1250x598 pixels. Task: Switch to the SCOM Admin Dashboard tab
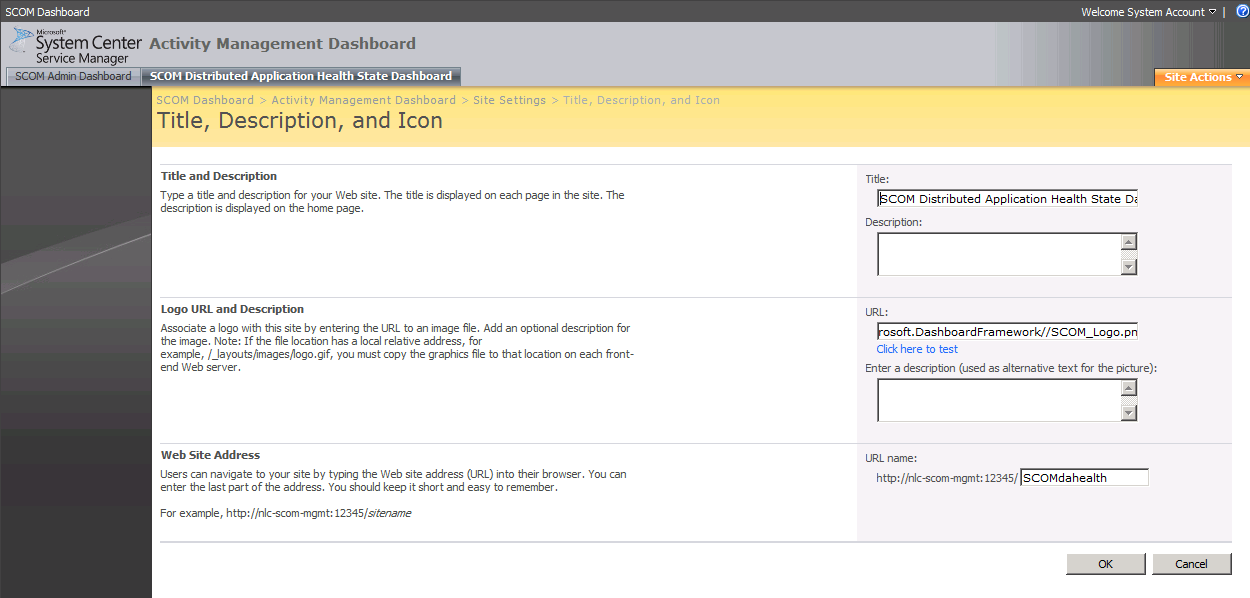click(x=72, y=76)
